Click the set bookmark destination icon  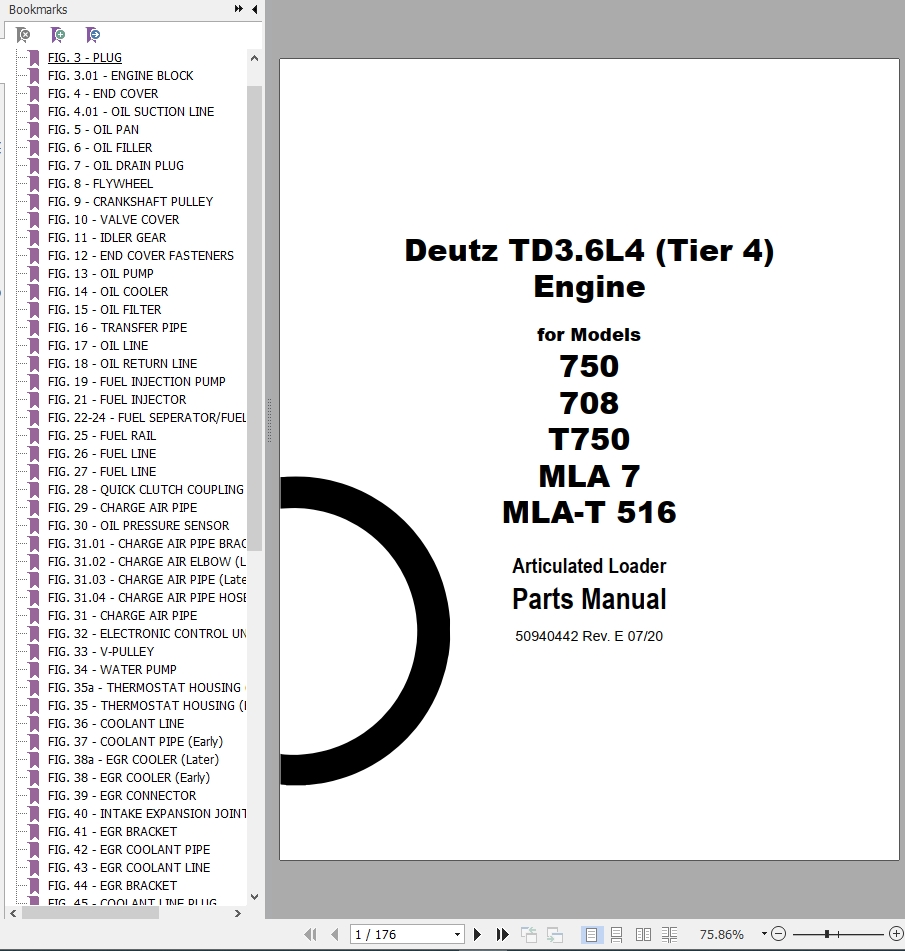coord(93,35)
